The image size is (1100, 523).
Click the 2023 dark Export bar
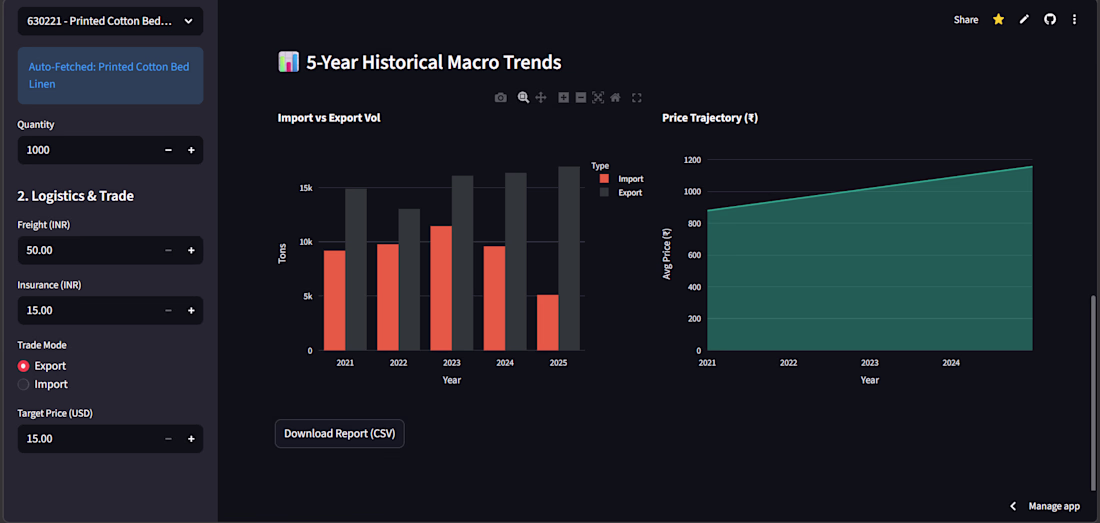pos(462,263)
